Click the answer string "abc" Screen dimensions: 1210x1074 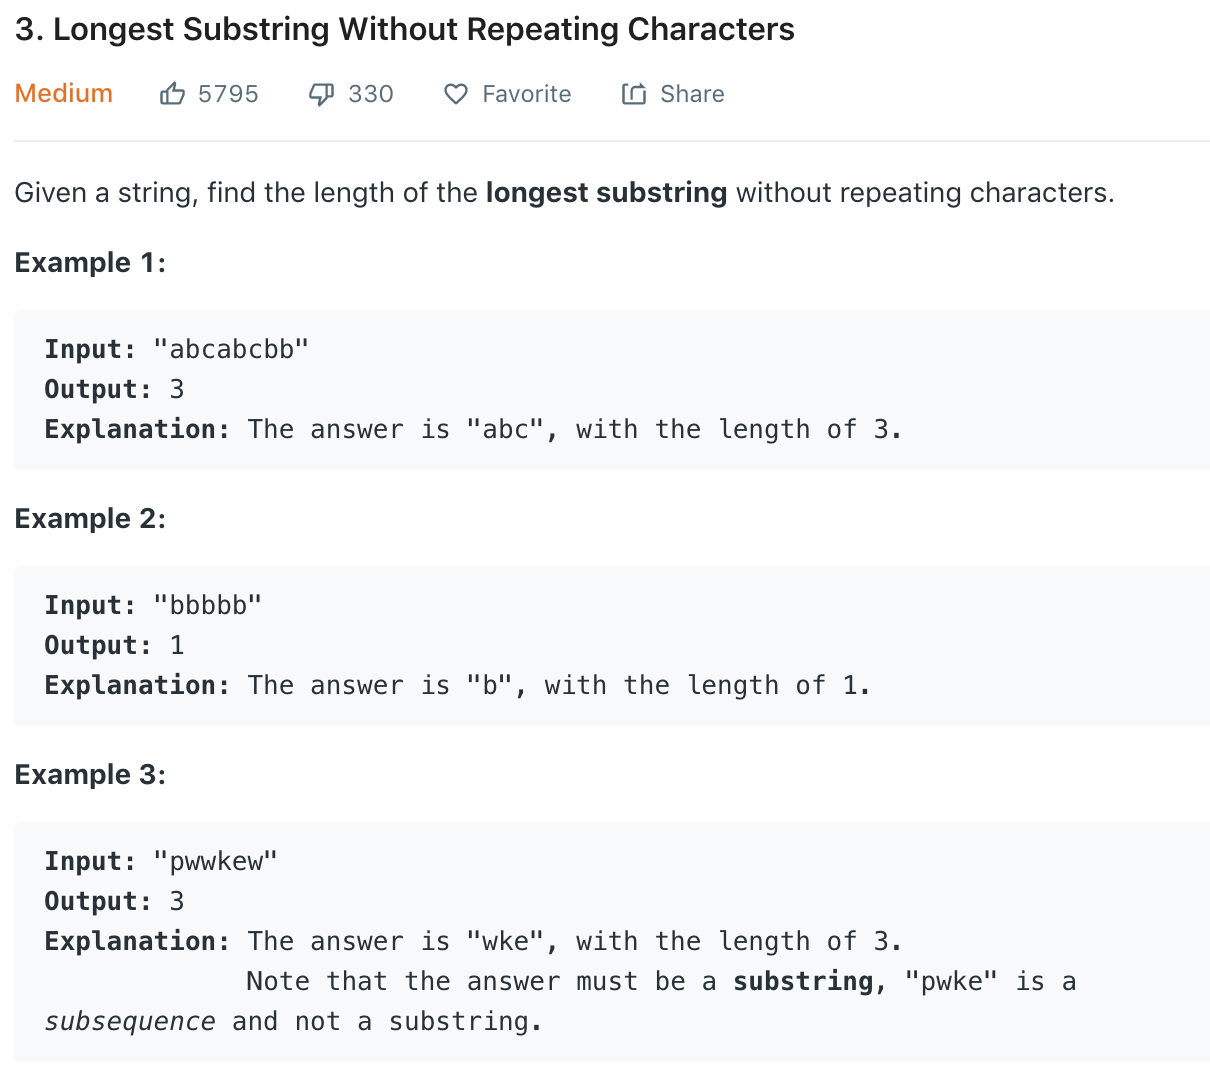pos(506,429)
